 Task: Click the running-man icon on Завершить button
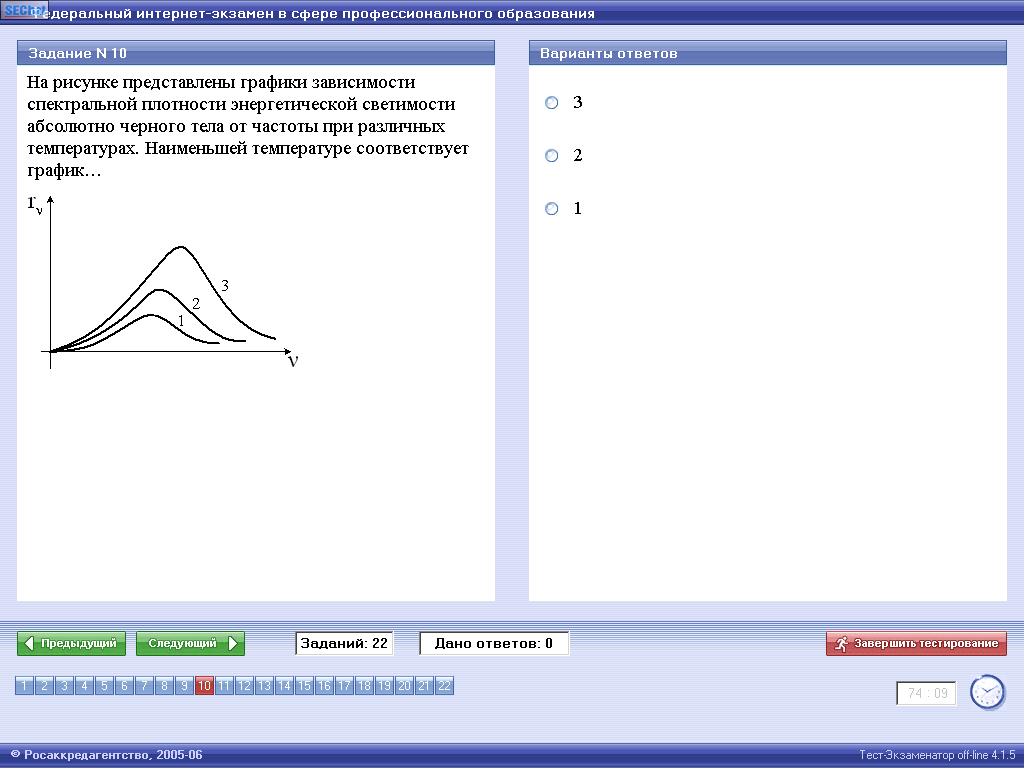point(841,643)
